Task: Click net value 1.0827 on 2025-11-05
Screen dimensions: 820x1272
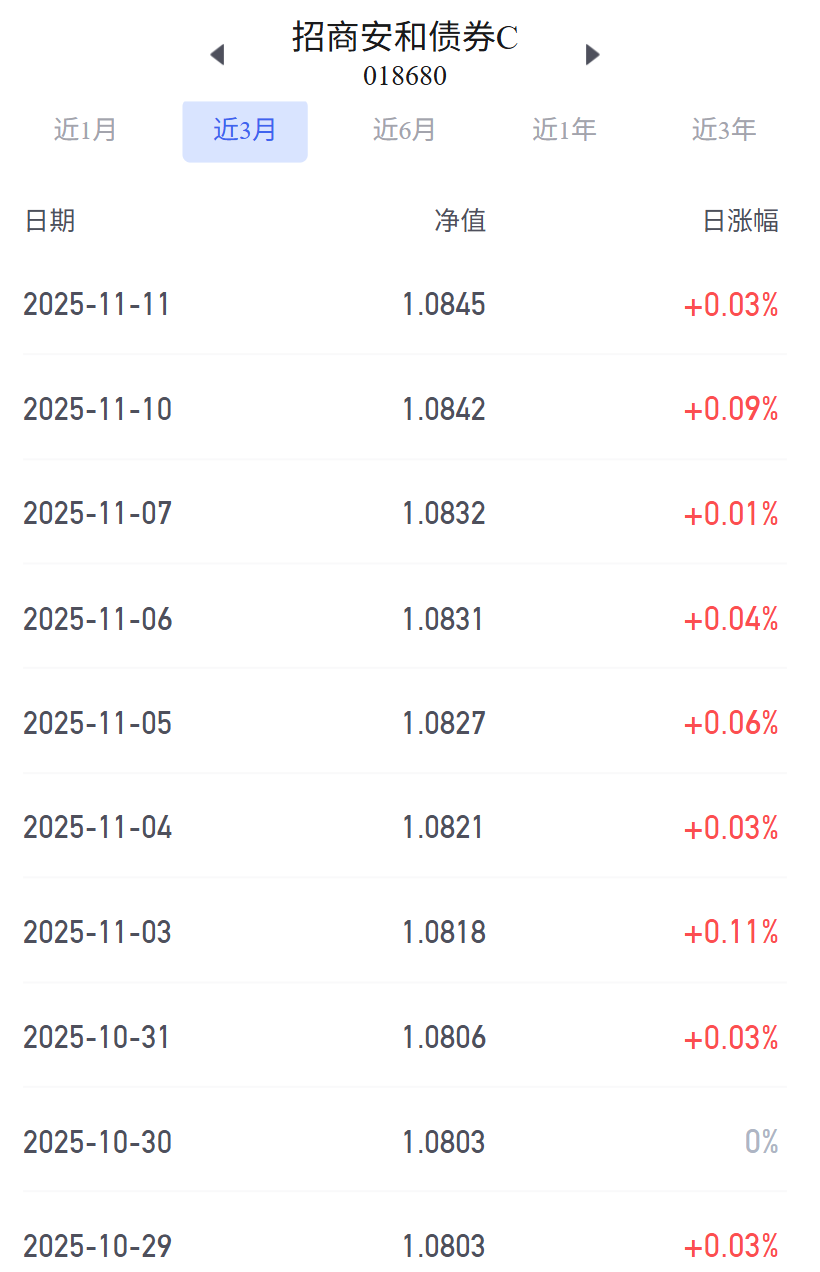Action: coord(444,723)
